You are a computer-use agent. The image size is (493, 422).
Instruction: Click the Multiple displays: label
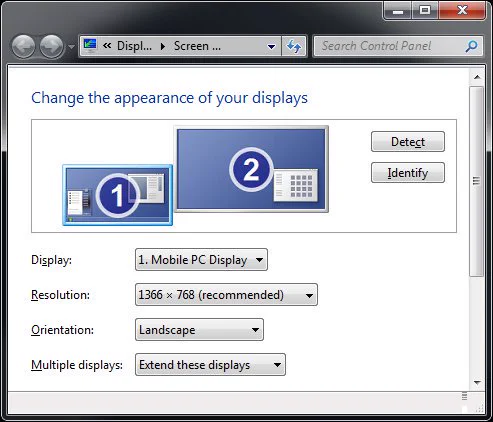tap(77, 365)
